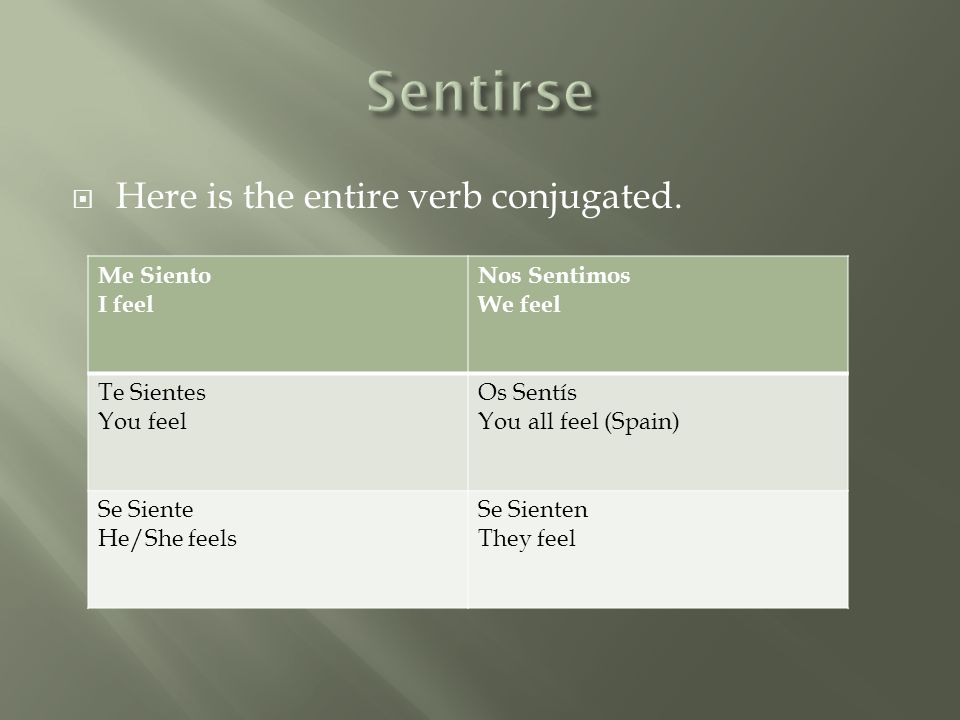Select the 'Nos Sentimos' header cell

coord(658,313)
